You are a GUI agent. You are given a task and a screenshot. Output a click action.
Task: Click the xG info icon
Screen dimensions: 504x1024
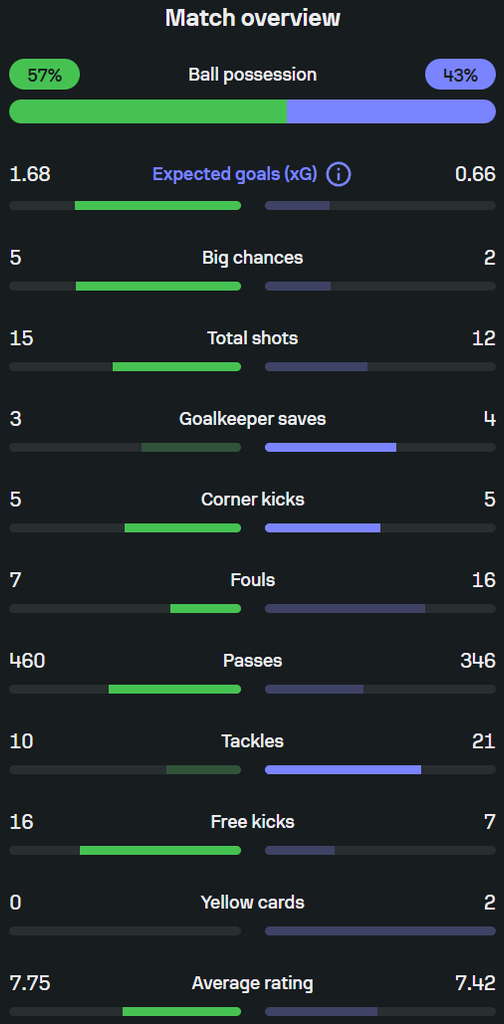[x=339, y=174]
